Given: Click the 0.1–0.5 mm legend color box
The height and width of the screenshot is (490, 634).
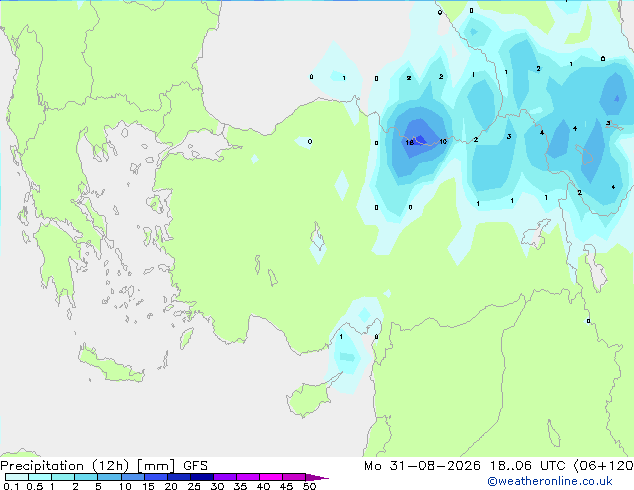Looking at the screenshot, I should click(17, 477).
